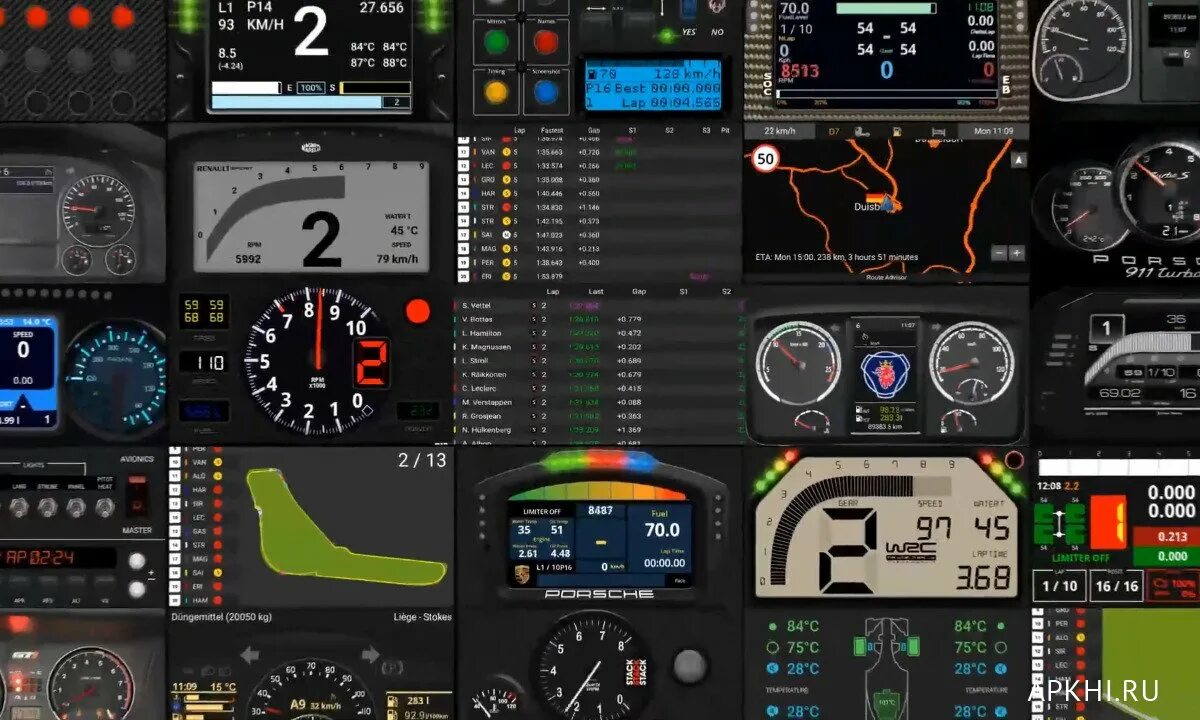The height and width of the screenshot is (720, 1200).
Task: Select the S3 column header
Action: (706, 130)
